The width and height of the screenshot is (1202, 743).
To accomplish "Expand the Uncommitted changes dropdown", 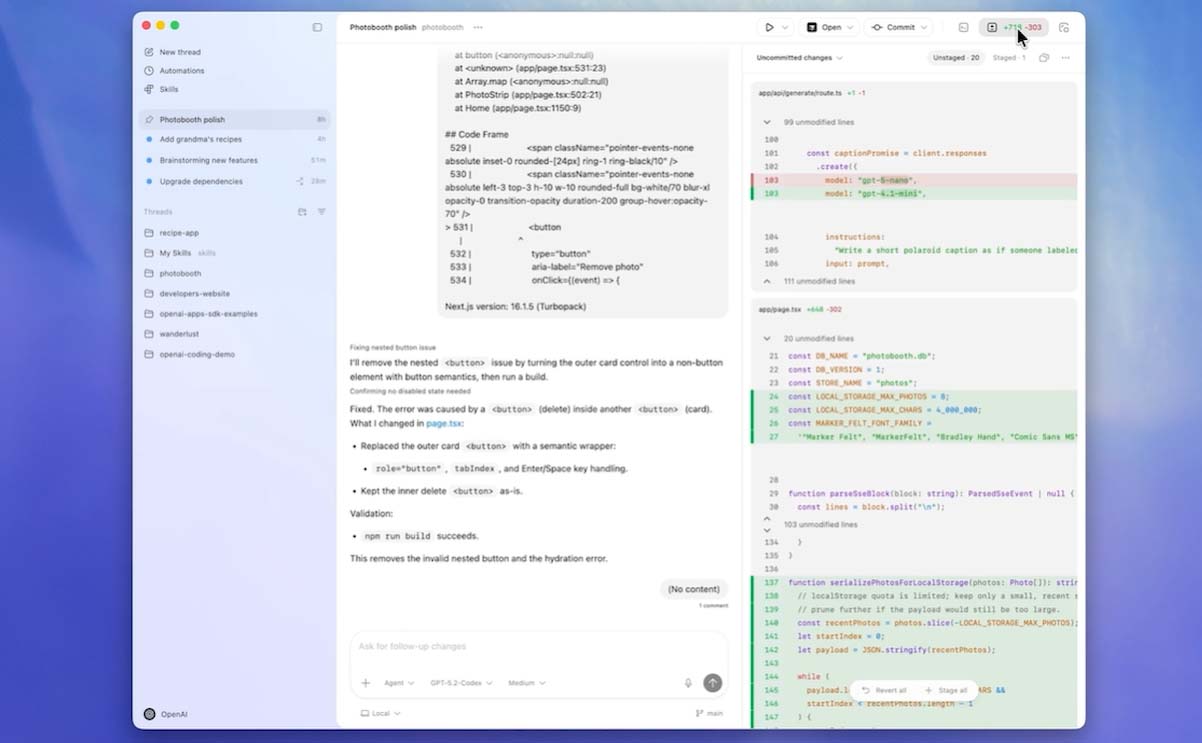I will (799, 58).
